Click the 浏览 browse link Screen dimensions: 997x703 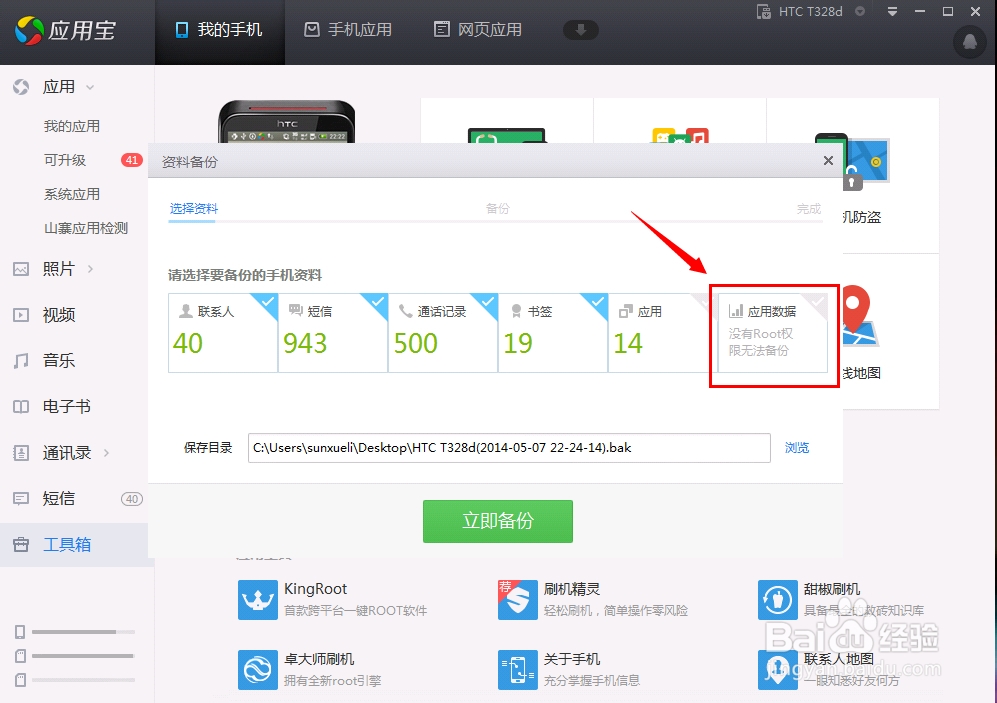pos(797,447)
